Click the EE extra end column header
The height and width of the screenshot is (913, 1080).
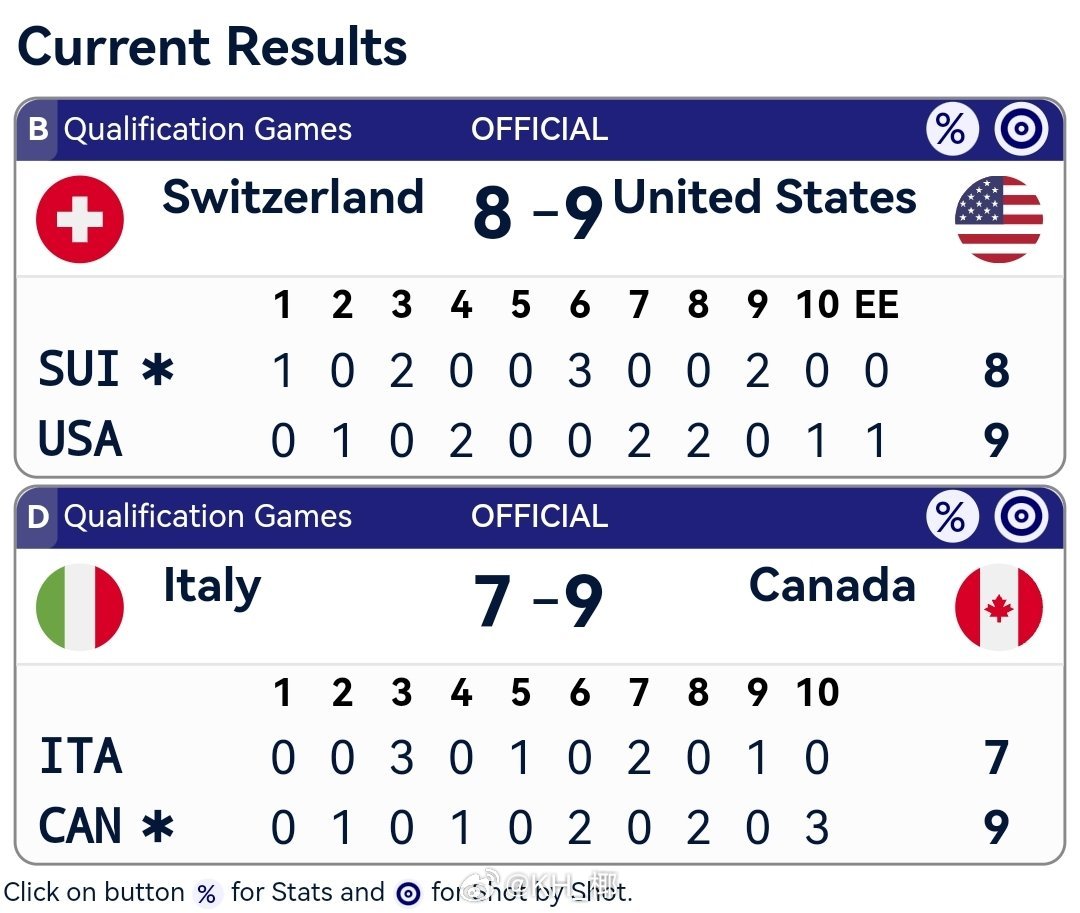click(x=876, y=304)
